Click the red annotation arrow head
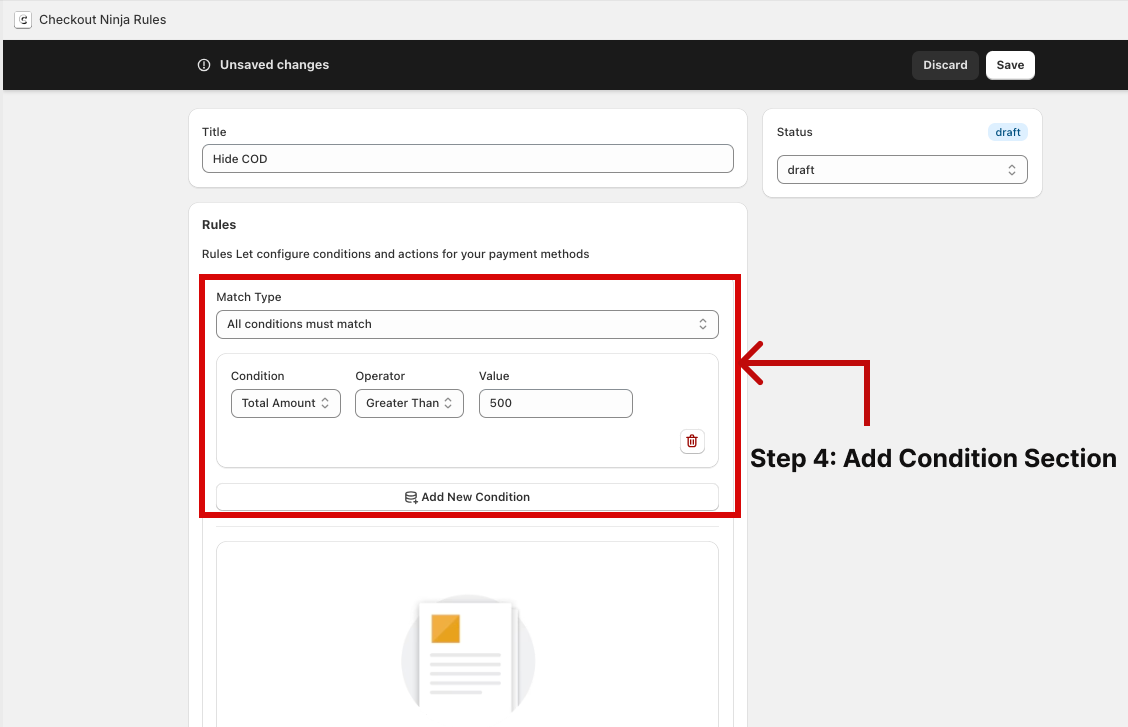Screen dimensions: 1128x727 750,363
